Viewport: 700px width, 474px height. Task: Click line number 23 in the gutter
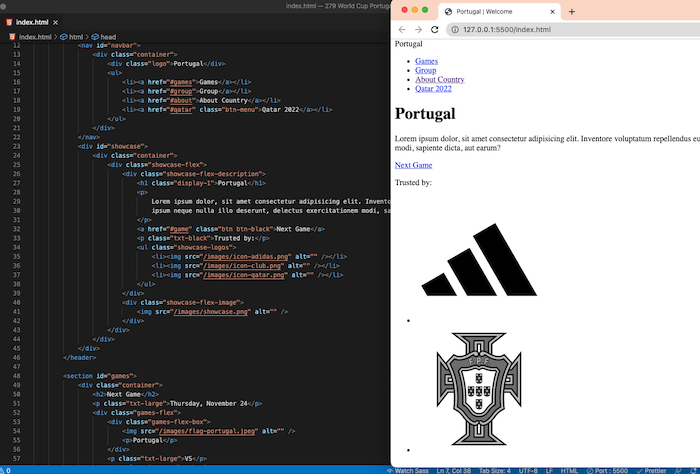(x=17, y=146)
